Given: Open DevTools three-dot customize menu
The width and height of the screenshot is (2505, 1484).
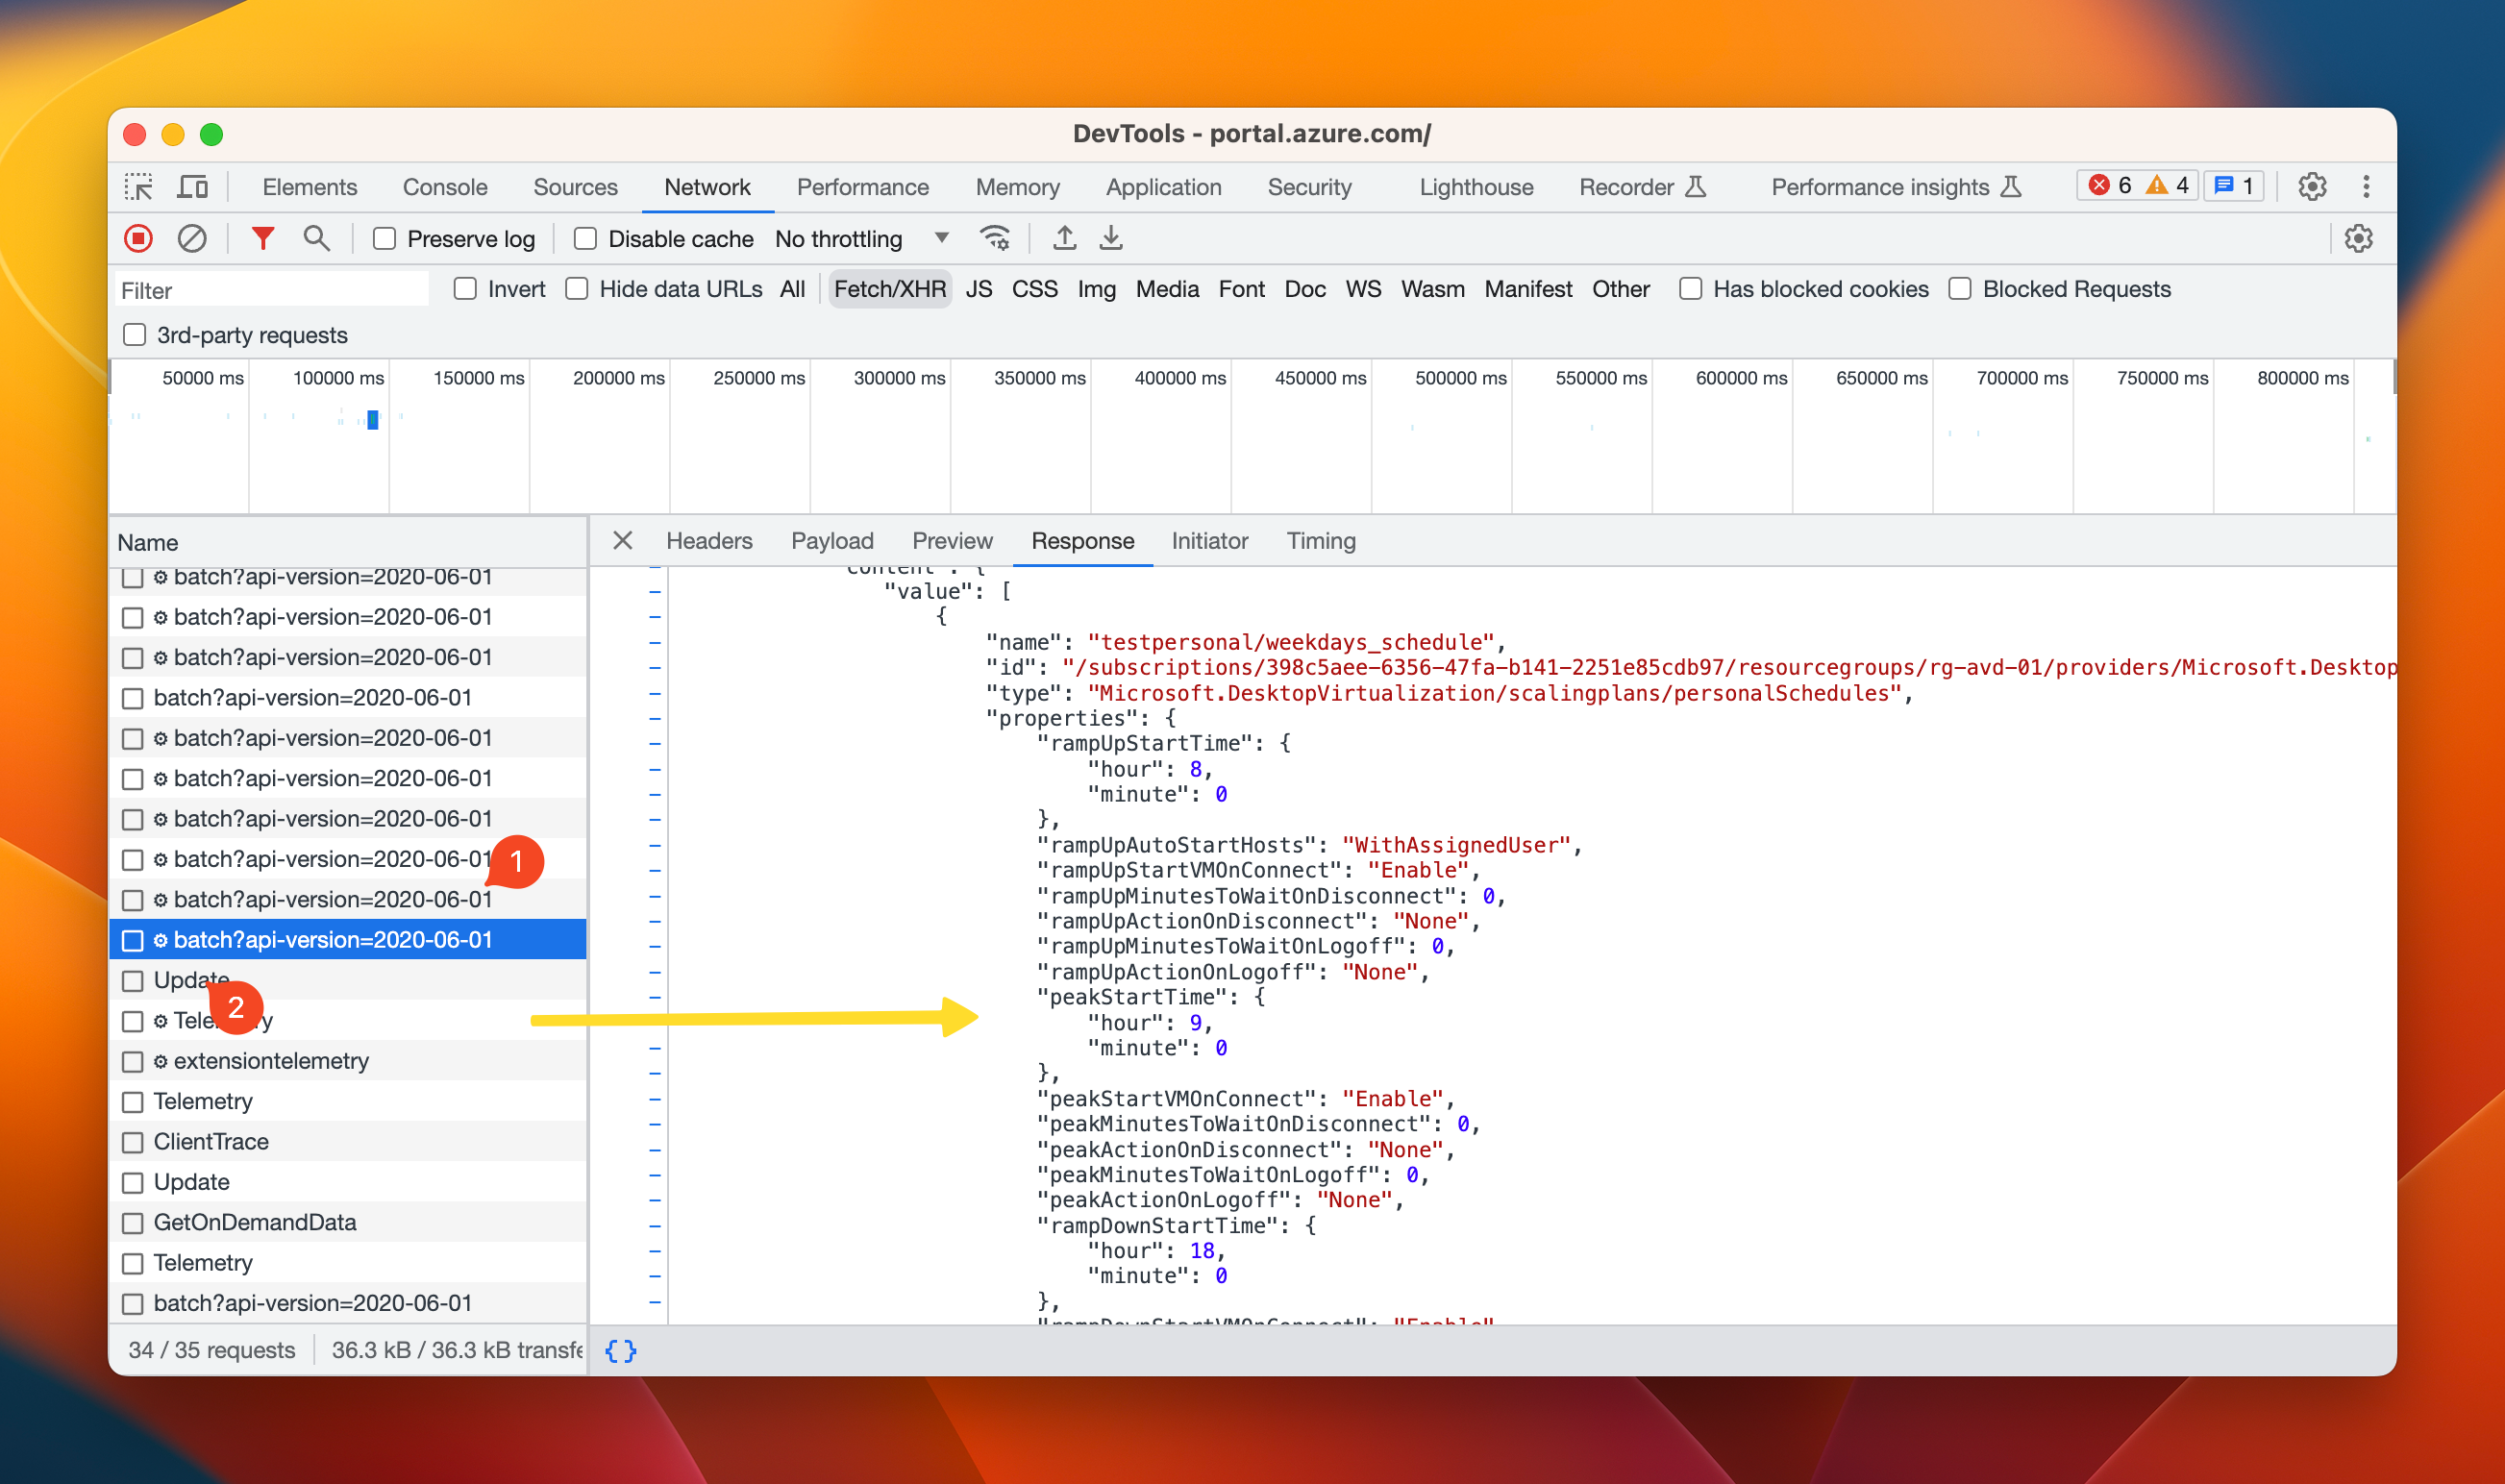Looking at the screenshot, I should [x=2365, y=187].
